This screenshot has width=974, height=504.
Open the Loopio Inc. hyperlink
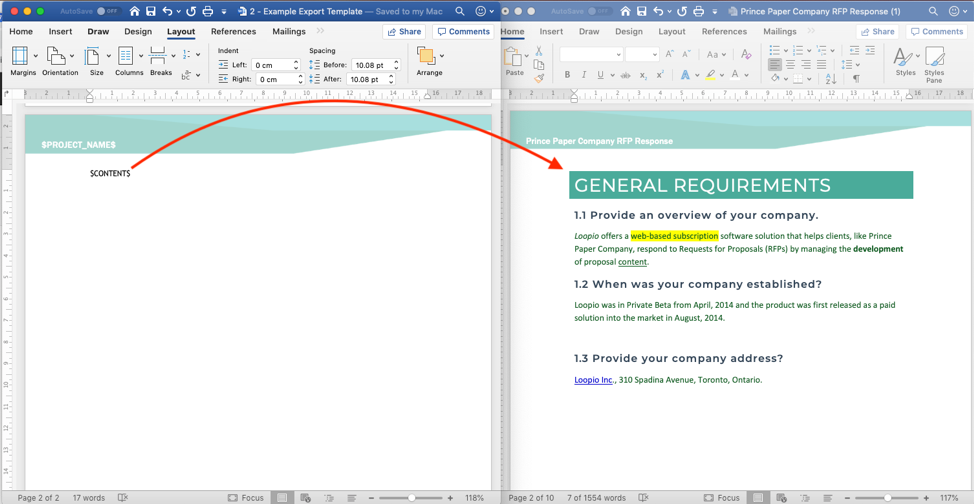click(594, 380)
